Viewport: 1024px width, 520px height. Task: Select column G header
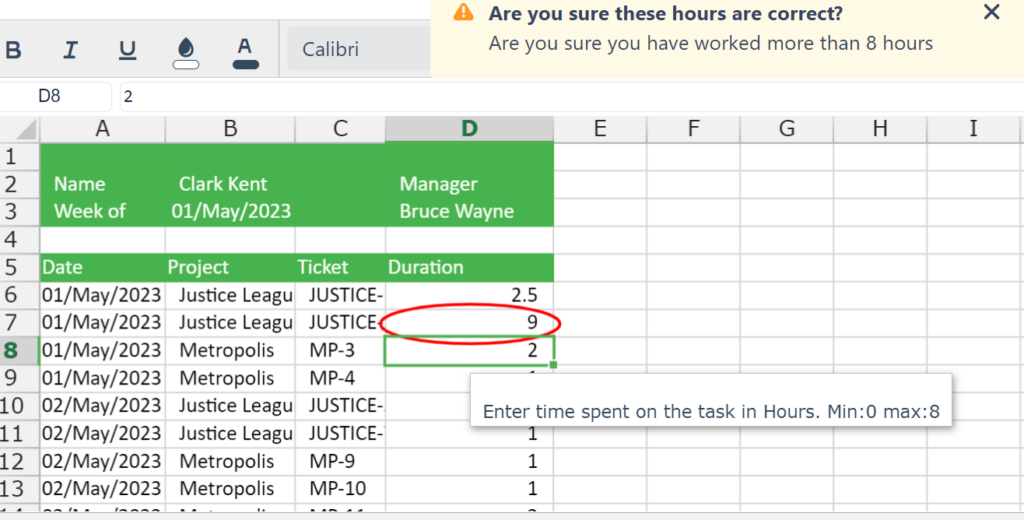(x=787, y=129)
